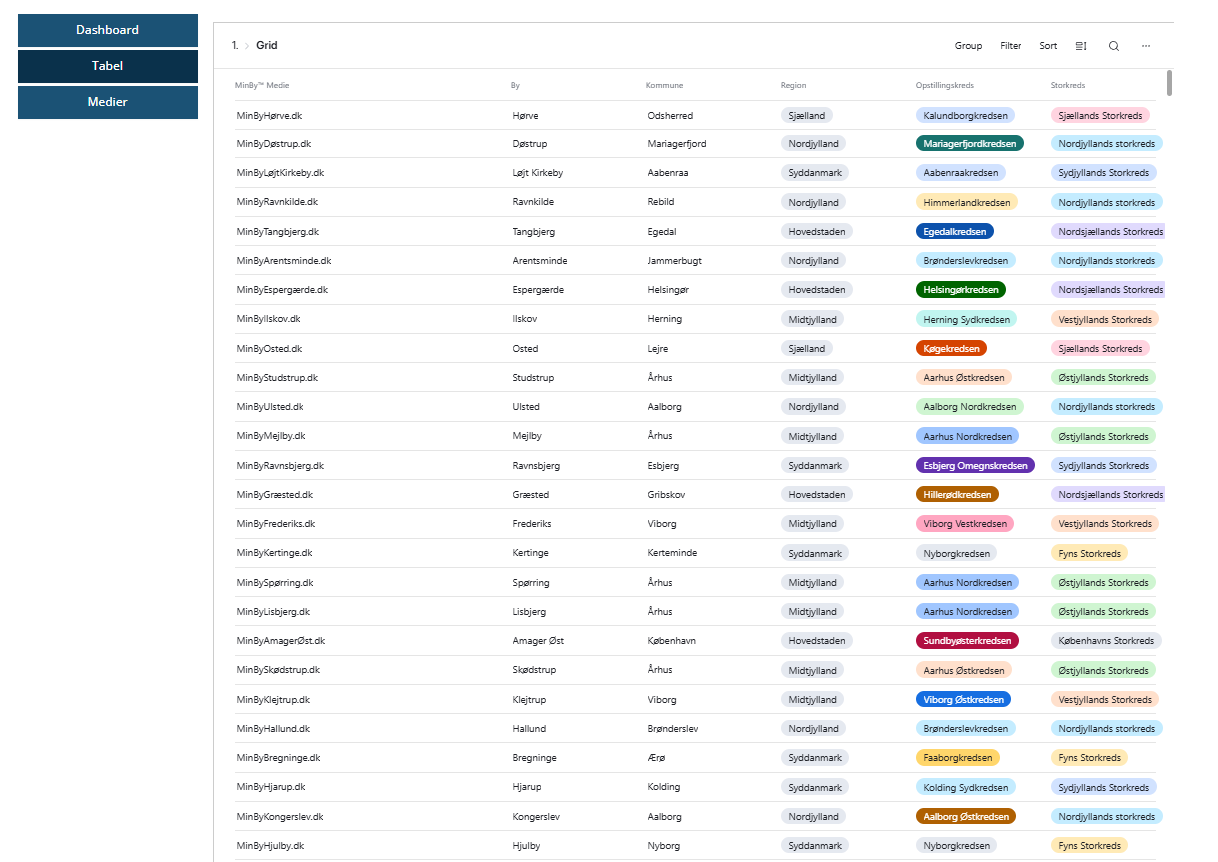Open the more options ellipsis menu
The height and width of the screenshot is (862, 1218).
(1146, 46)
